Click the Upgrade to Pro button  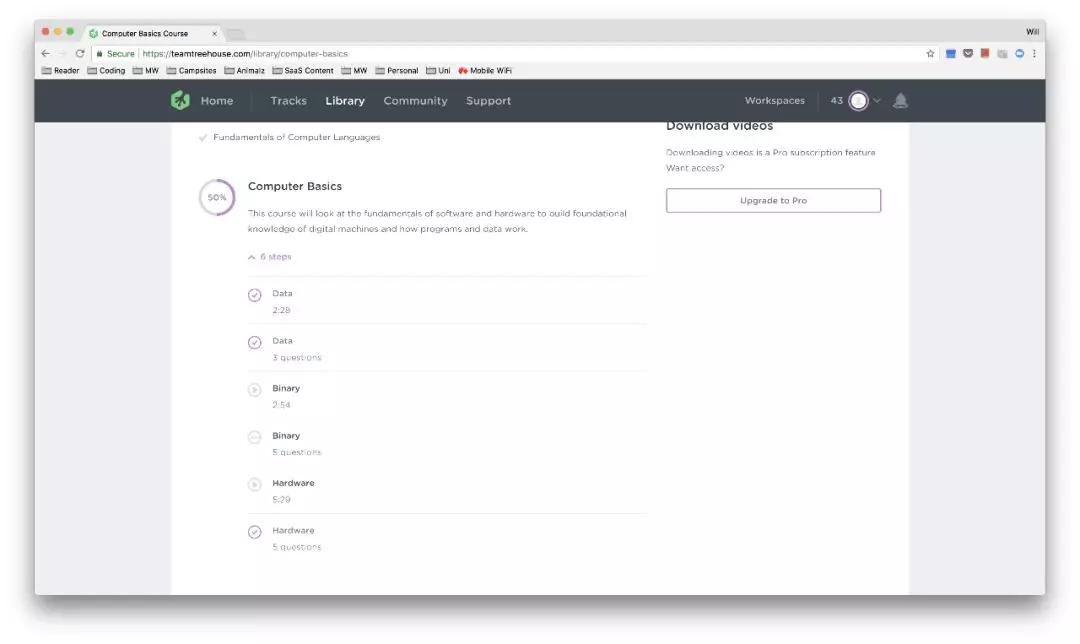pyautogui.click(x=773, y=200)
